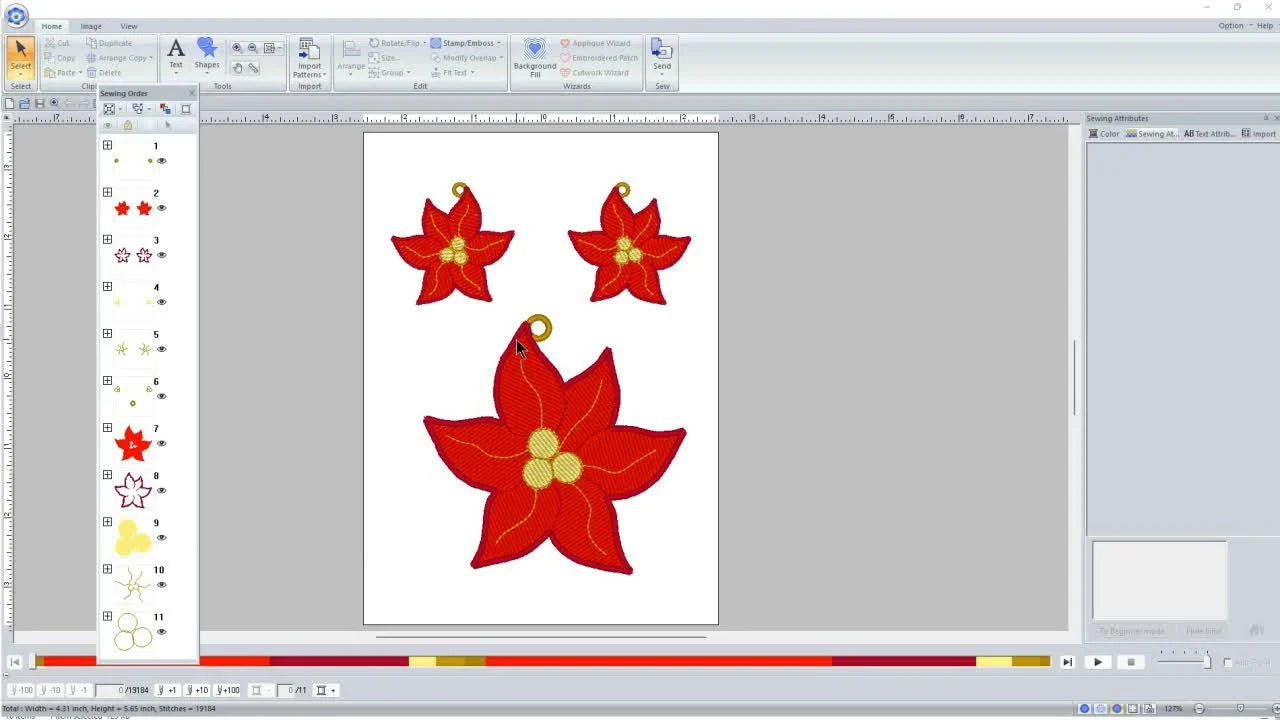Click the stitch simulator progress handle
The height and width of the screenshot is (720, 1280).
click(x=32, y=661)
